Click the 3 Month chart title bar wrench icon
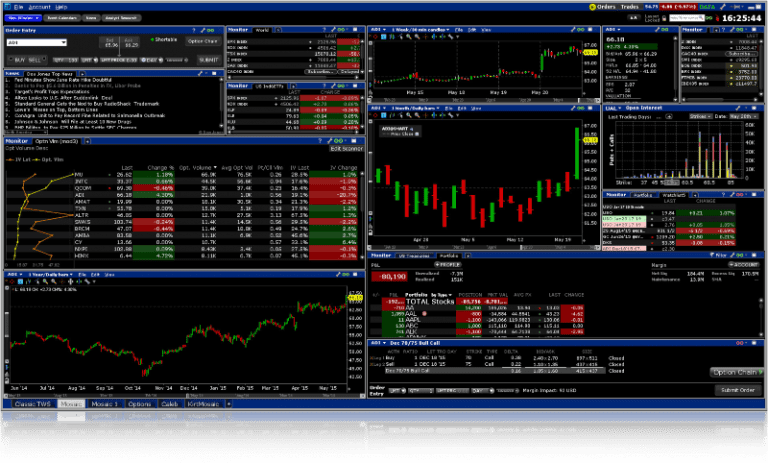768x463 pixels. click(x=573, y=108)
